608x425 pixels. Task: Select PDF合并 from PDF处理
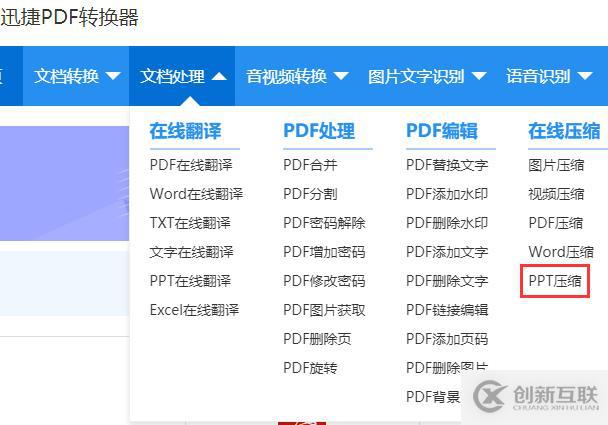[x=310, y=165]
